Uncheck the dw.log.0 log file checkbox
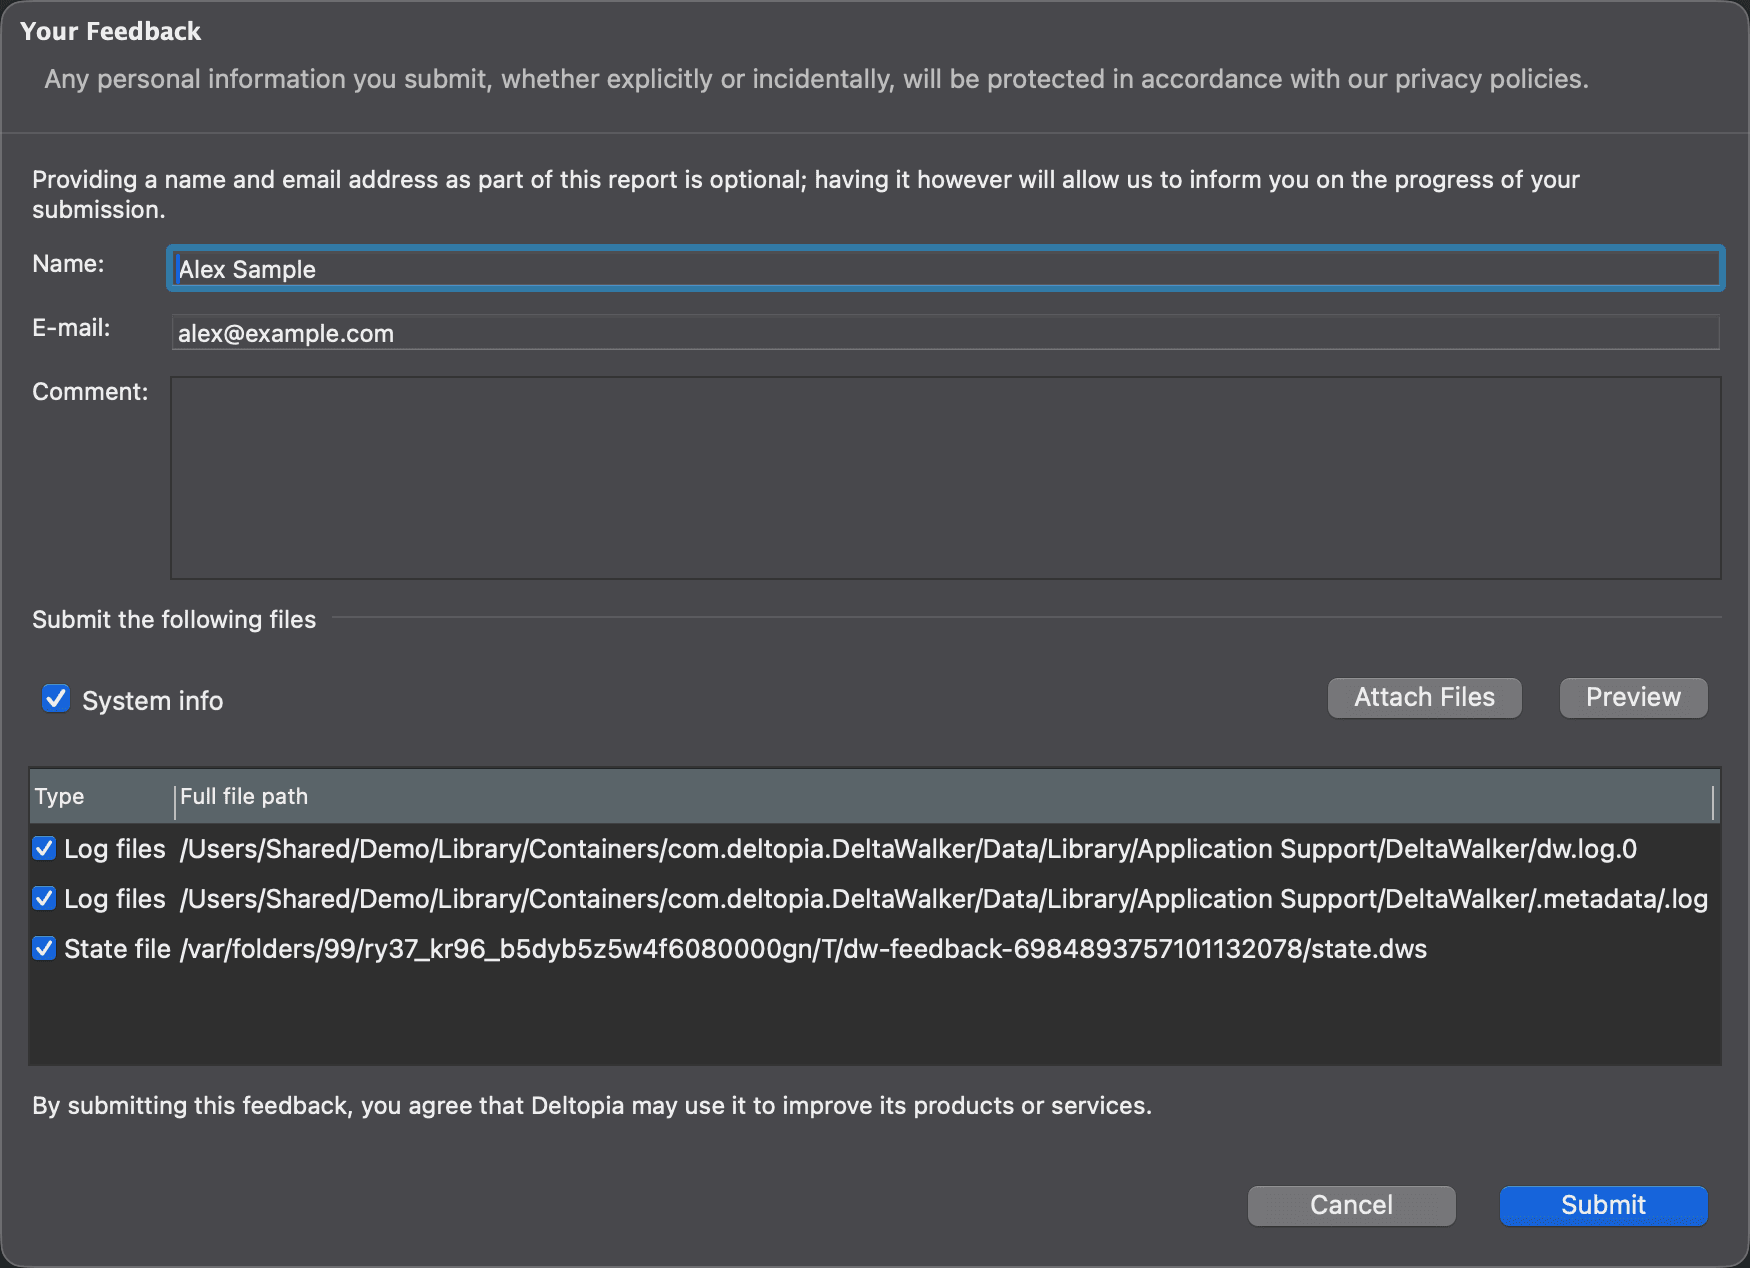Viewport: 1750px width, 1268px height. [x=44, y=849]
